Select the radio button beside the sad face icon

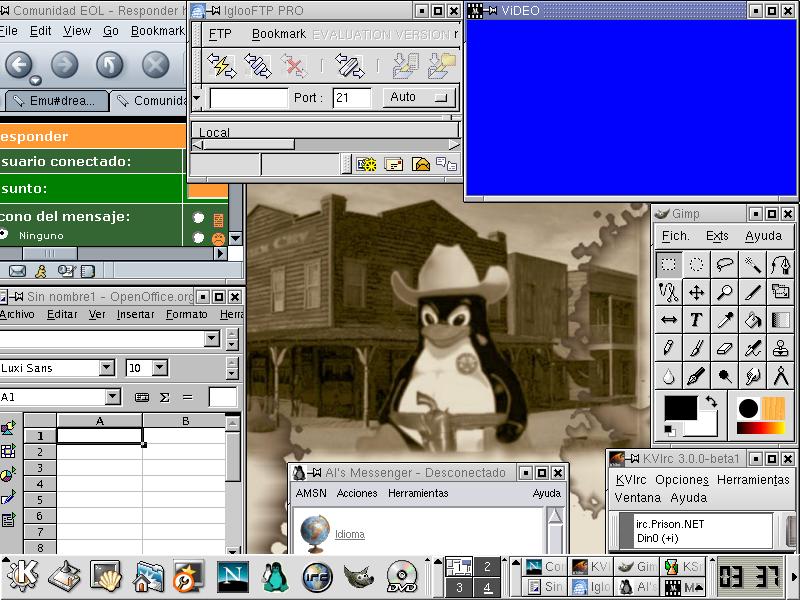[x=199, y=239]
